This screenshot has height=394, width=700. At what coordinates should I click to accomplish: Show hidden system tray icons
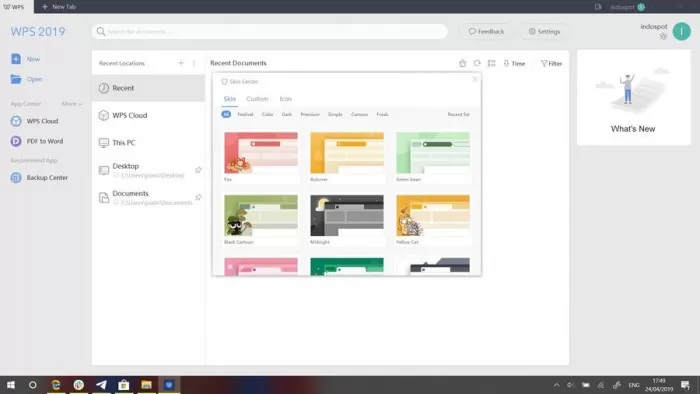point(556,385)
